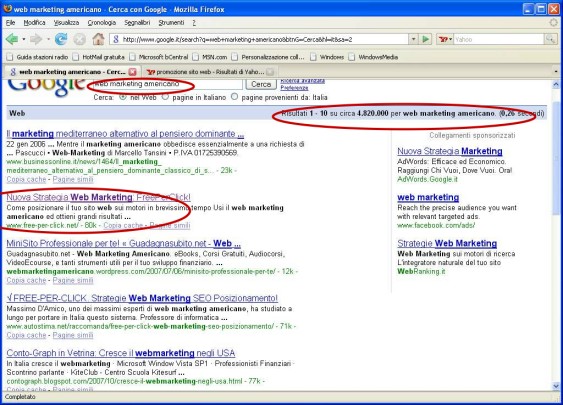This screenshot has width=563, height=405.
Task: Open the File menu
Action: point(10,23)
